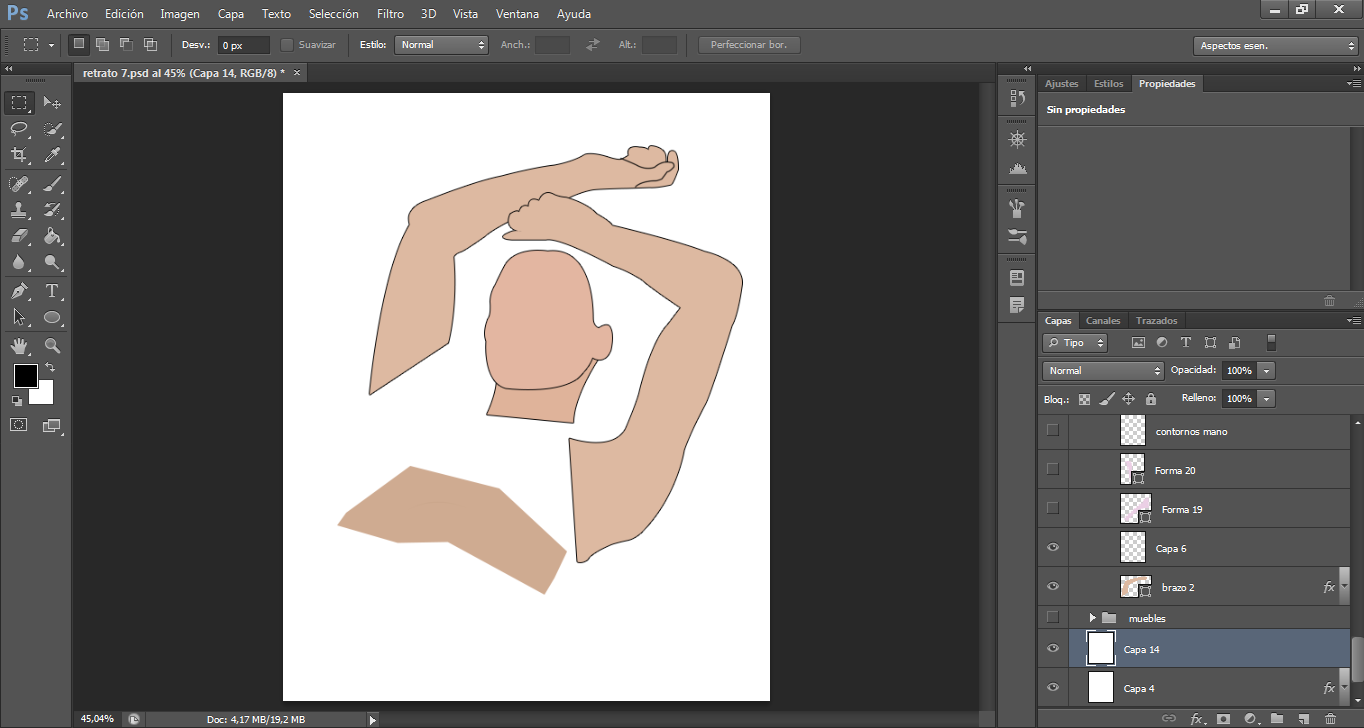Select the Spot Healing Brush tool

19,184
